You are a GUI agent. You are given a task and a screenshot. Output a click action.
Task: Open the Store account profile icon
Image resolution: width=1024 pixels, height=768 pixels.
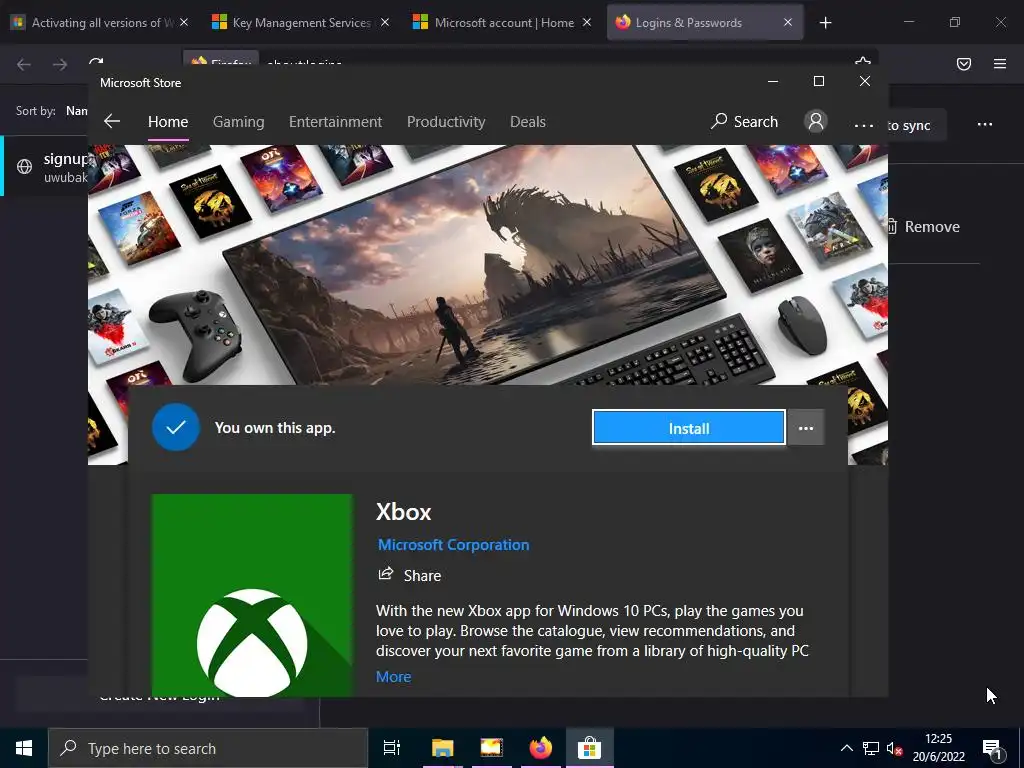[x=816, y=121]
